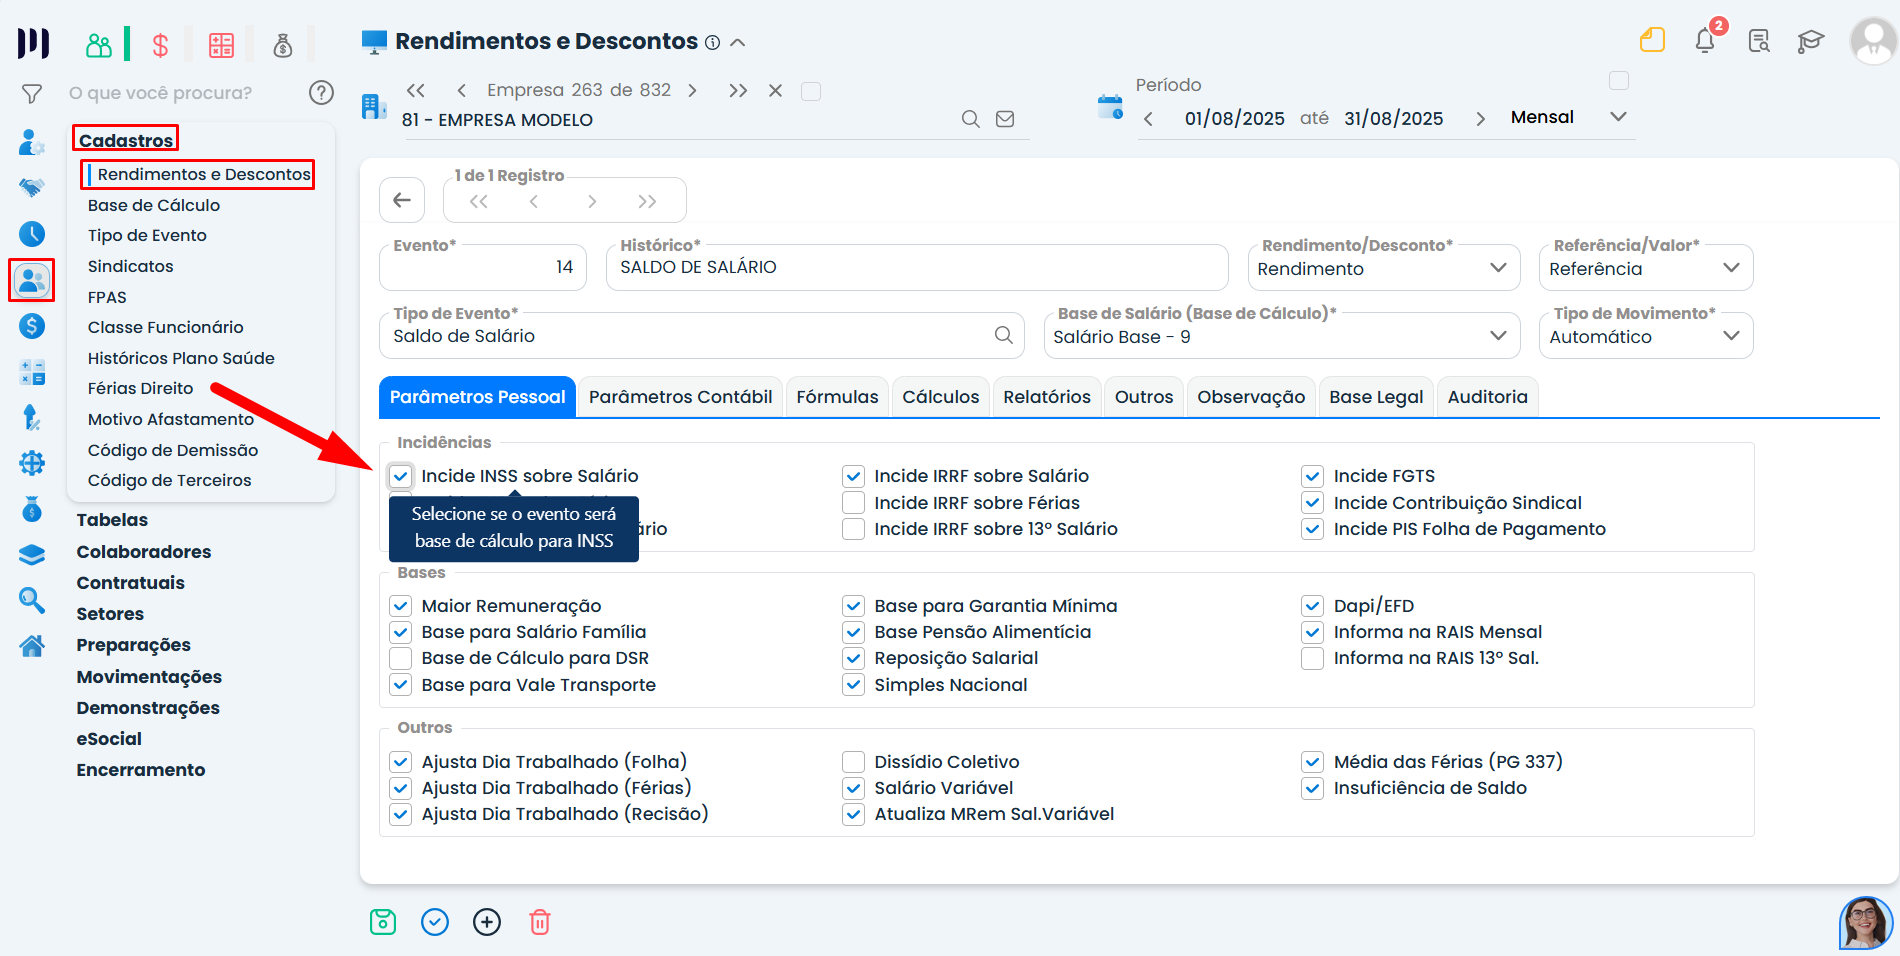Open the Parâmetros Contábil tab
Screen dimensions: 1900x956
coord(680,397)
